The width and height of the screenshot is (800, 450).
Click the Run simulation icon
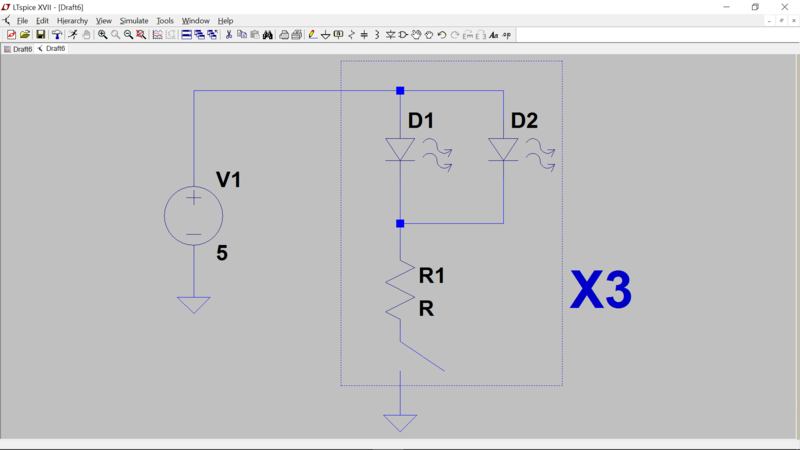[x=73, y=35]
